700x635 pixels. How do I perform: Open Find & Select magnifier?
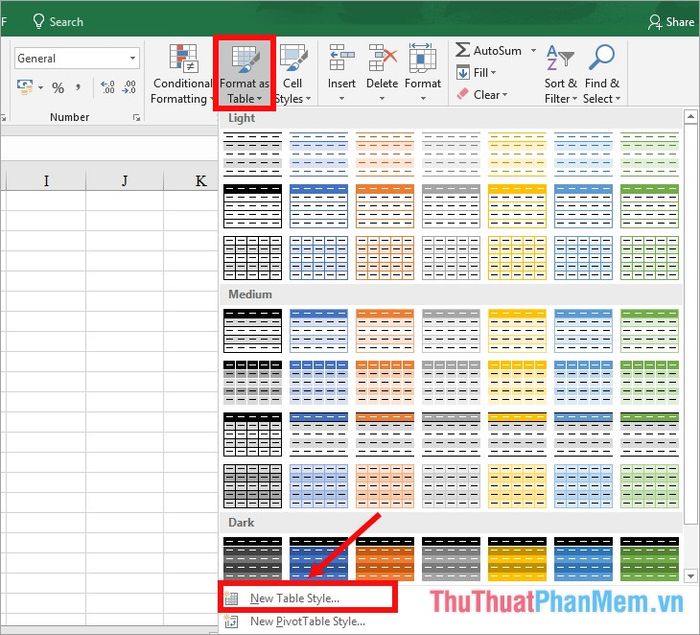(x=601, y=74)
